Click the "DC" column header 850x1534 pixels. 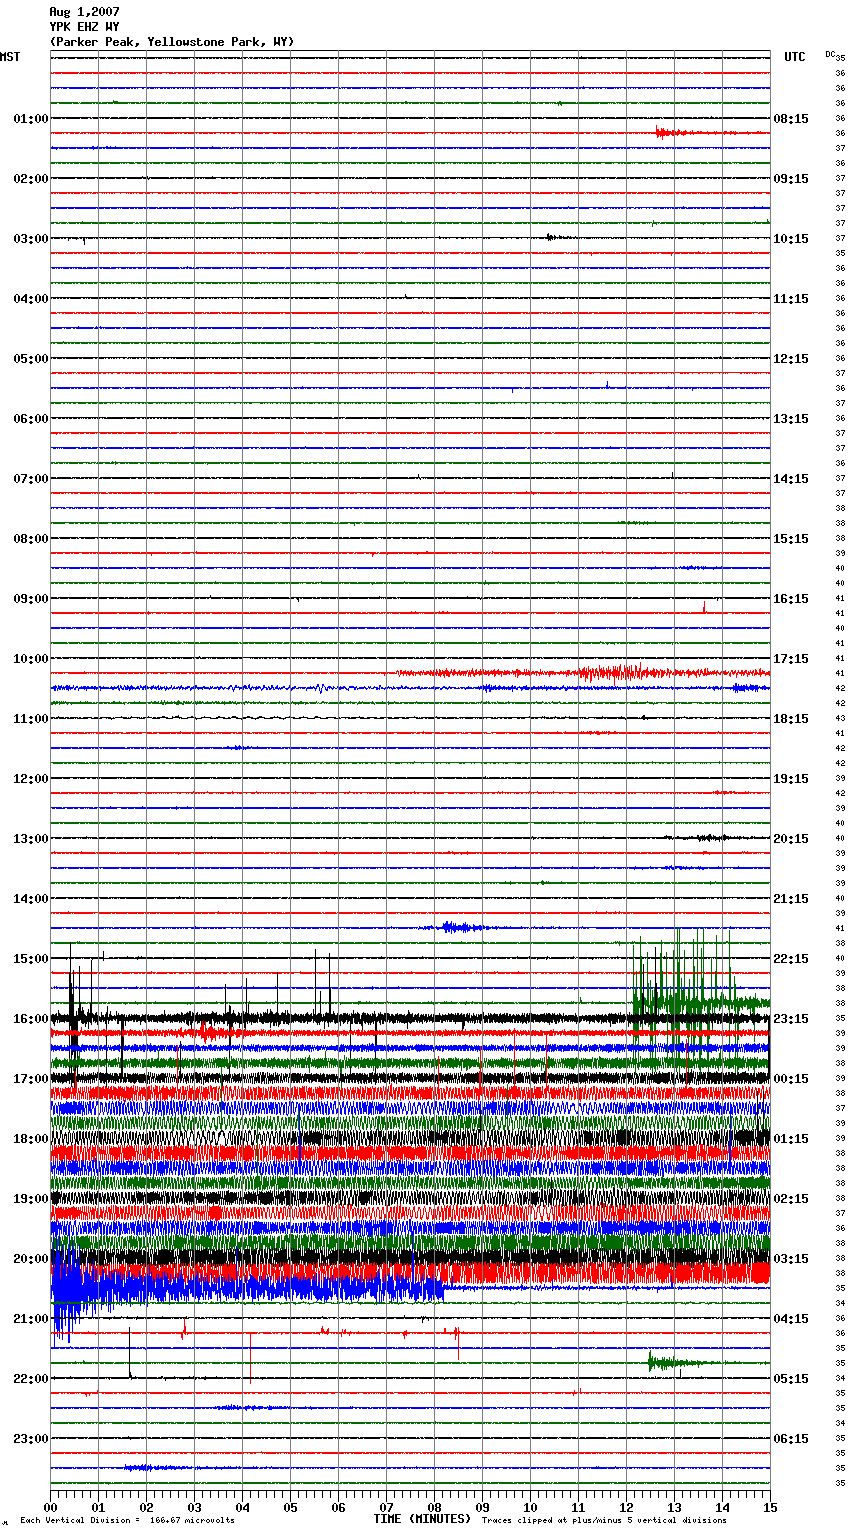point(829,54)
